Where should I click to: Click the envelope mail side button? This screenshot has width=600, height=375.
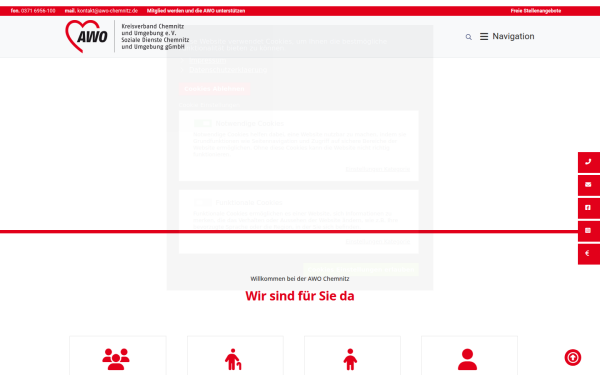pyautogui.click(x=589, y=185)
